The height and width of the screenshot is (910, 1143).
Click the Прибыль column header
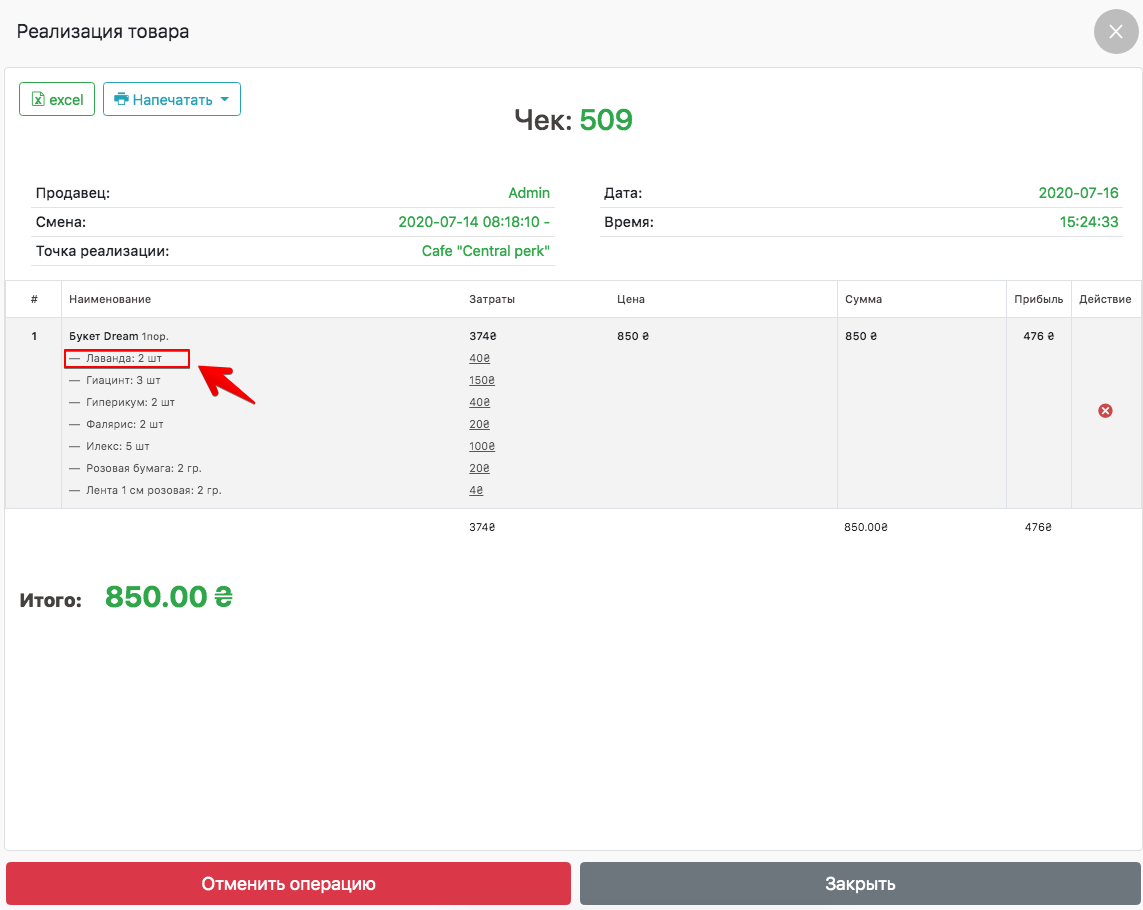click(x=1038, y=299)
